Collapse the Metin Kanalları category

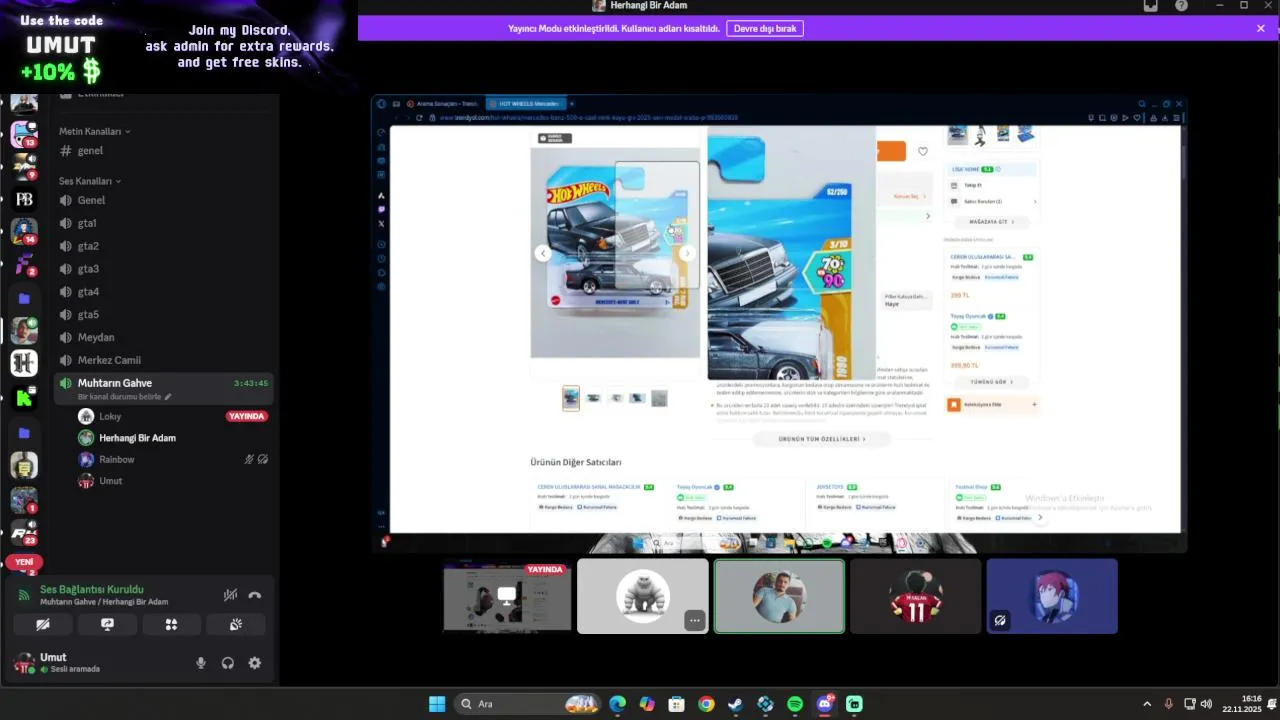click(95, 131)
